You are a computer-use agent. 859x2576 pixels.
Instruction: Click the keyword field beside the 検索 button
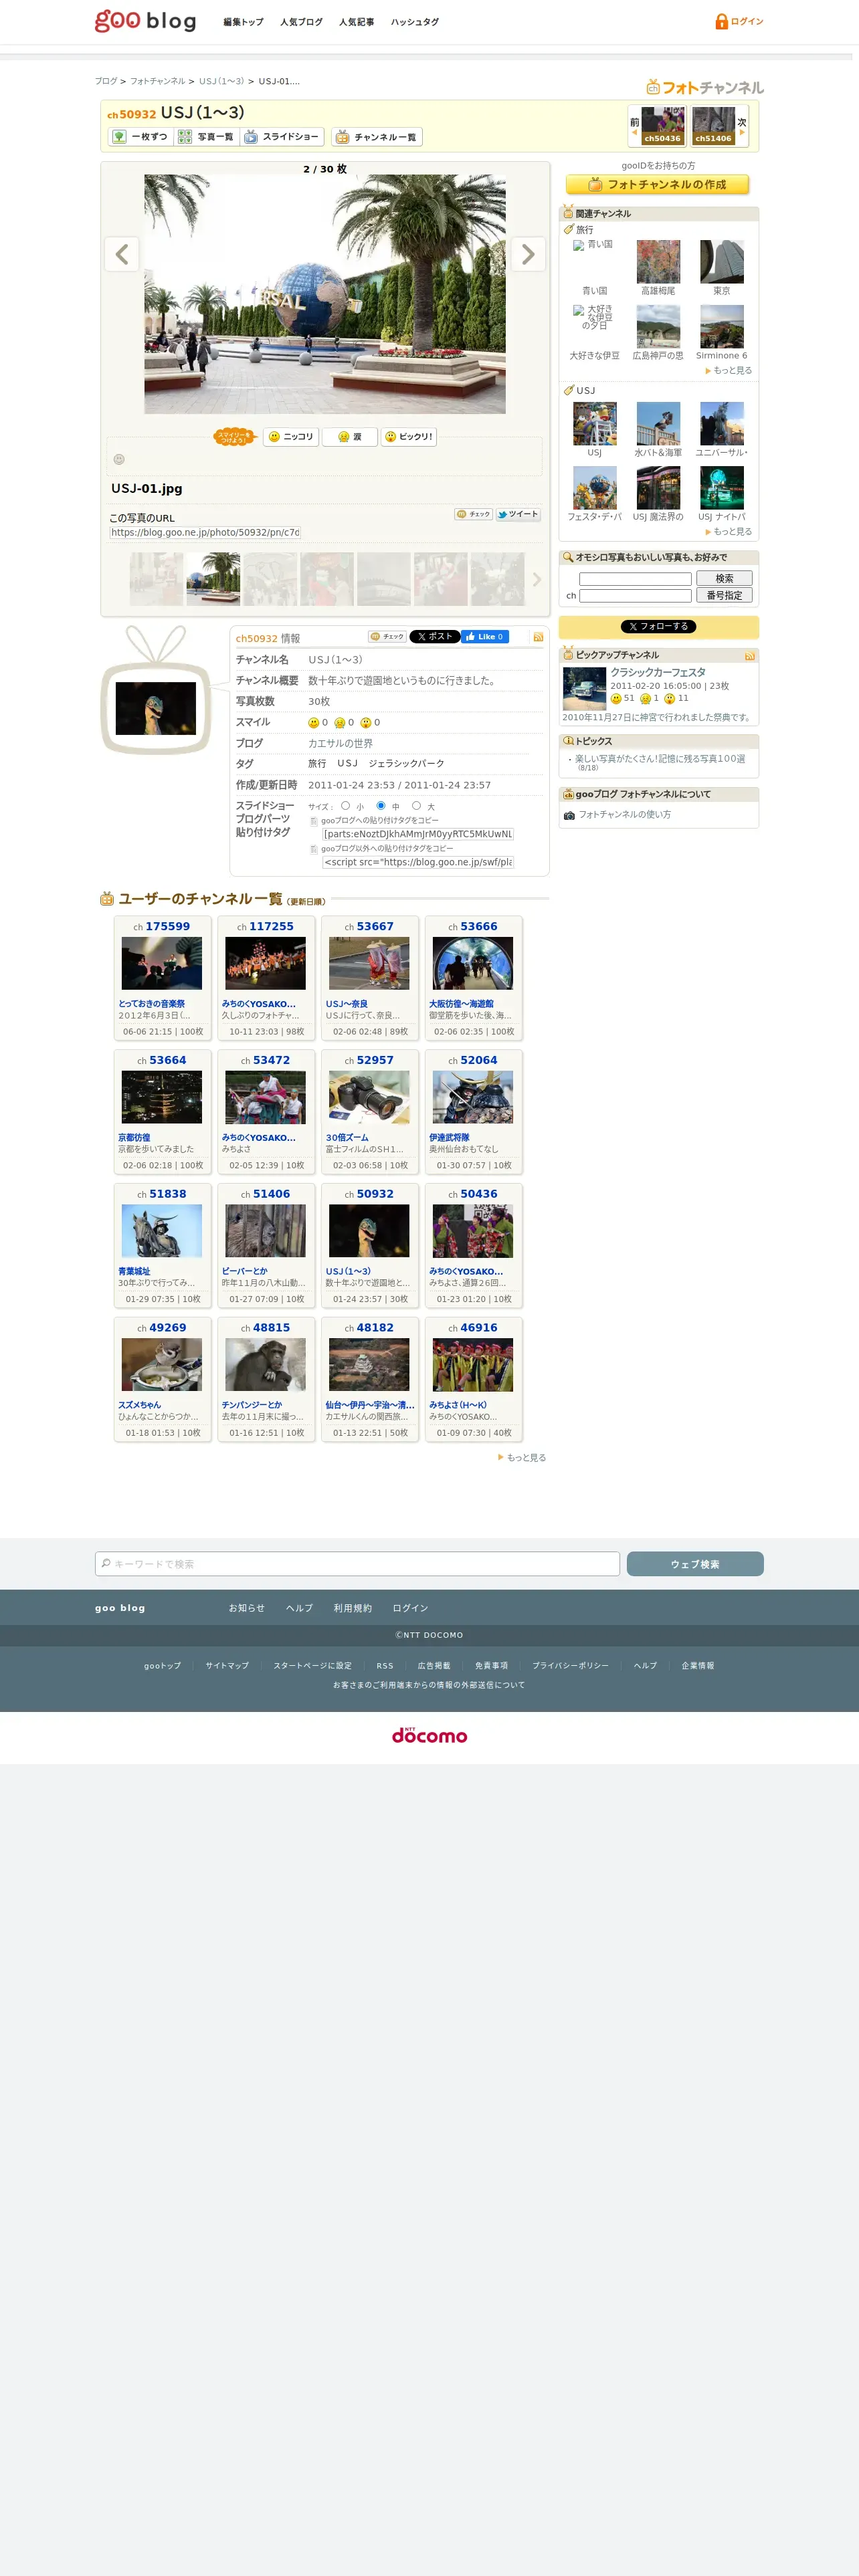click(x=635, y=579)
